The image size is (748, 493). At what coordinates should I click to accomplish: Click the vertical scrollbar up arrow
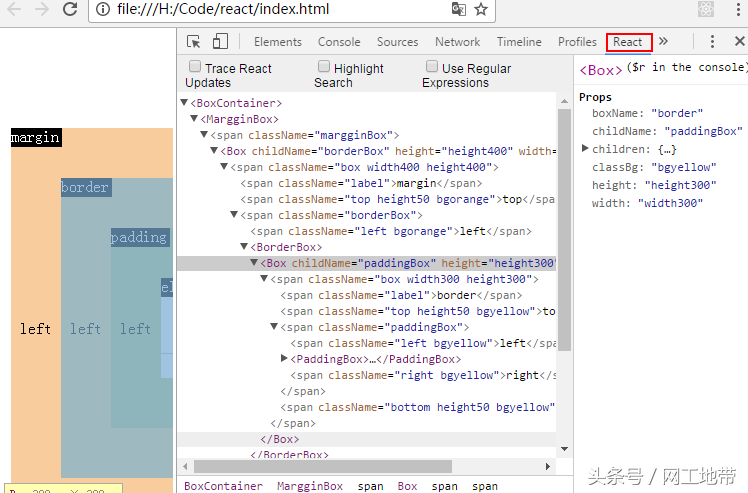point(564,101)
